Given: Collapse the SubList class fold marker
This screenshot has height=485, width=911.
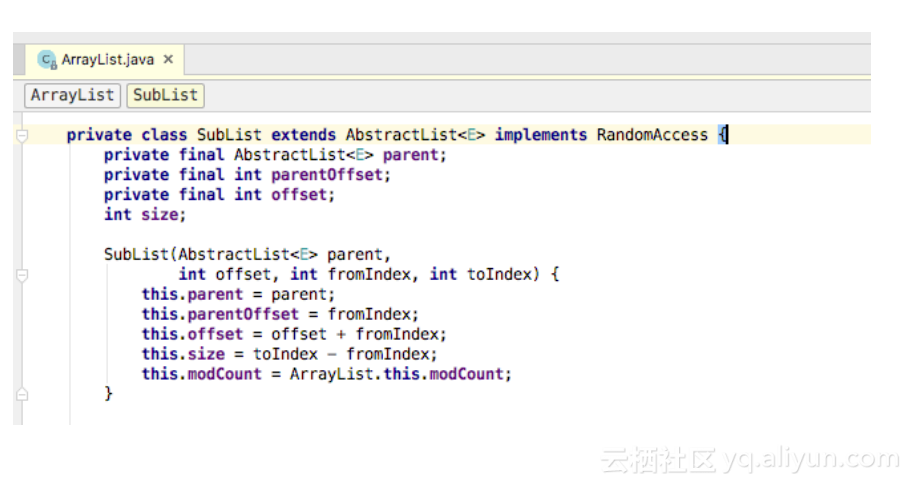Looking at the screenshot, I should (x=22, y=135).
